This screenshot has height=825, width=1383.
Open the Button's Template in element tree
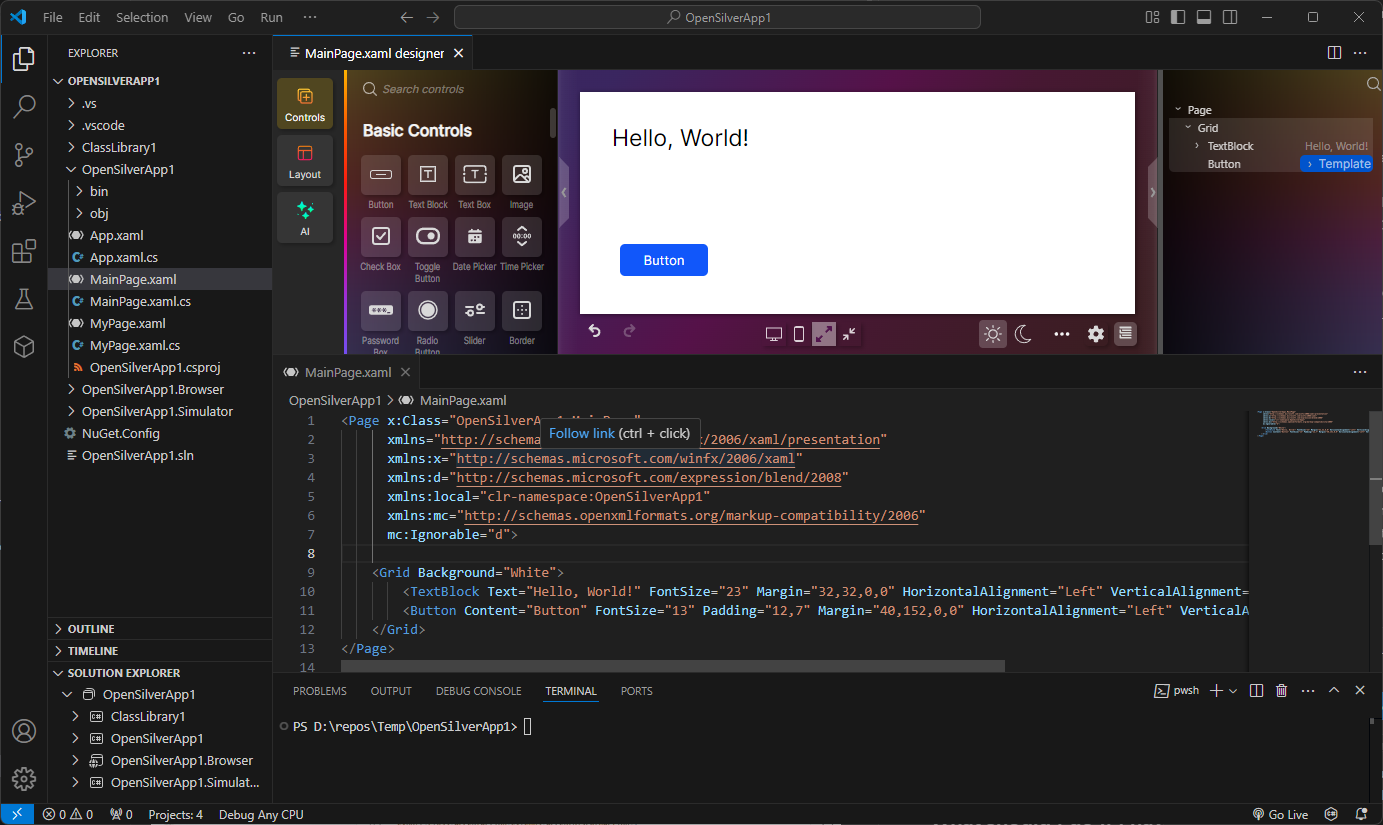(x=1336, y=163)
